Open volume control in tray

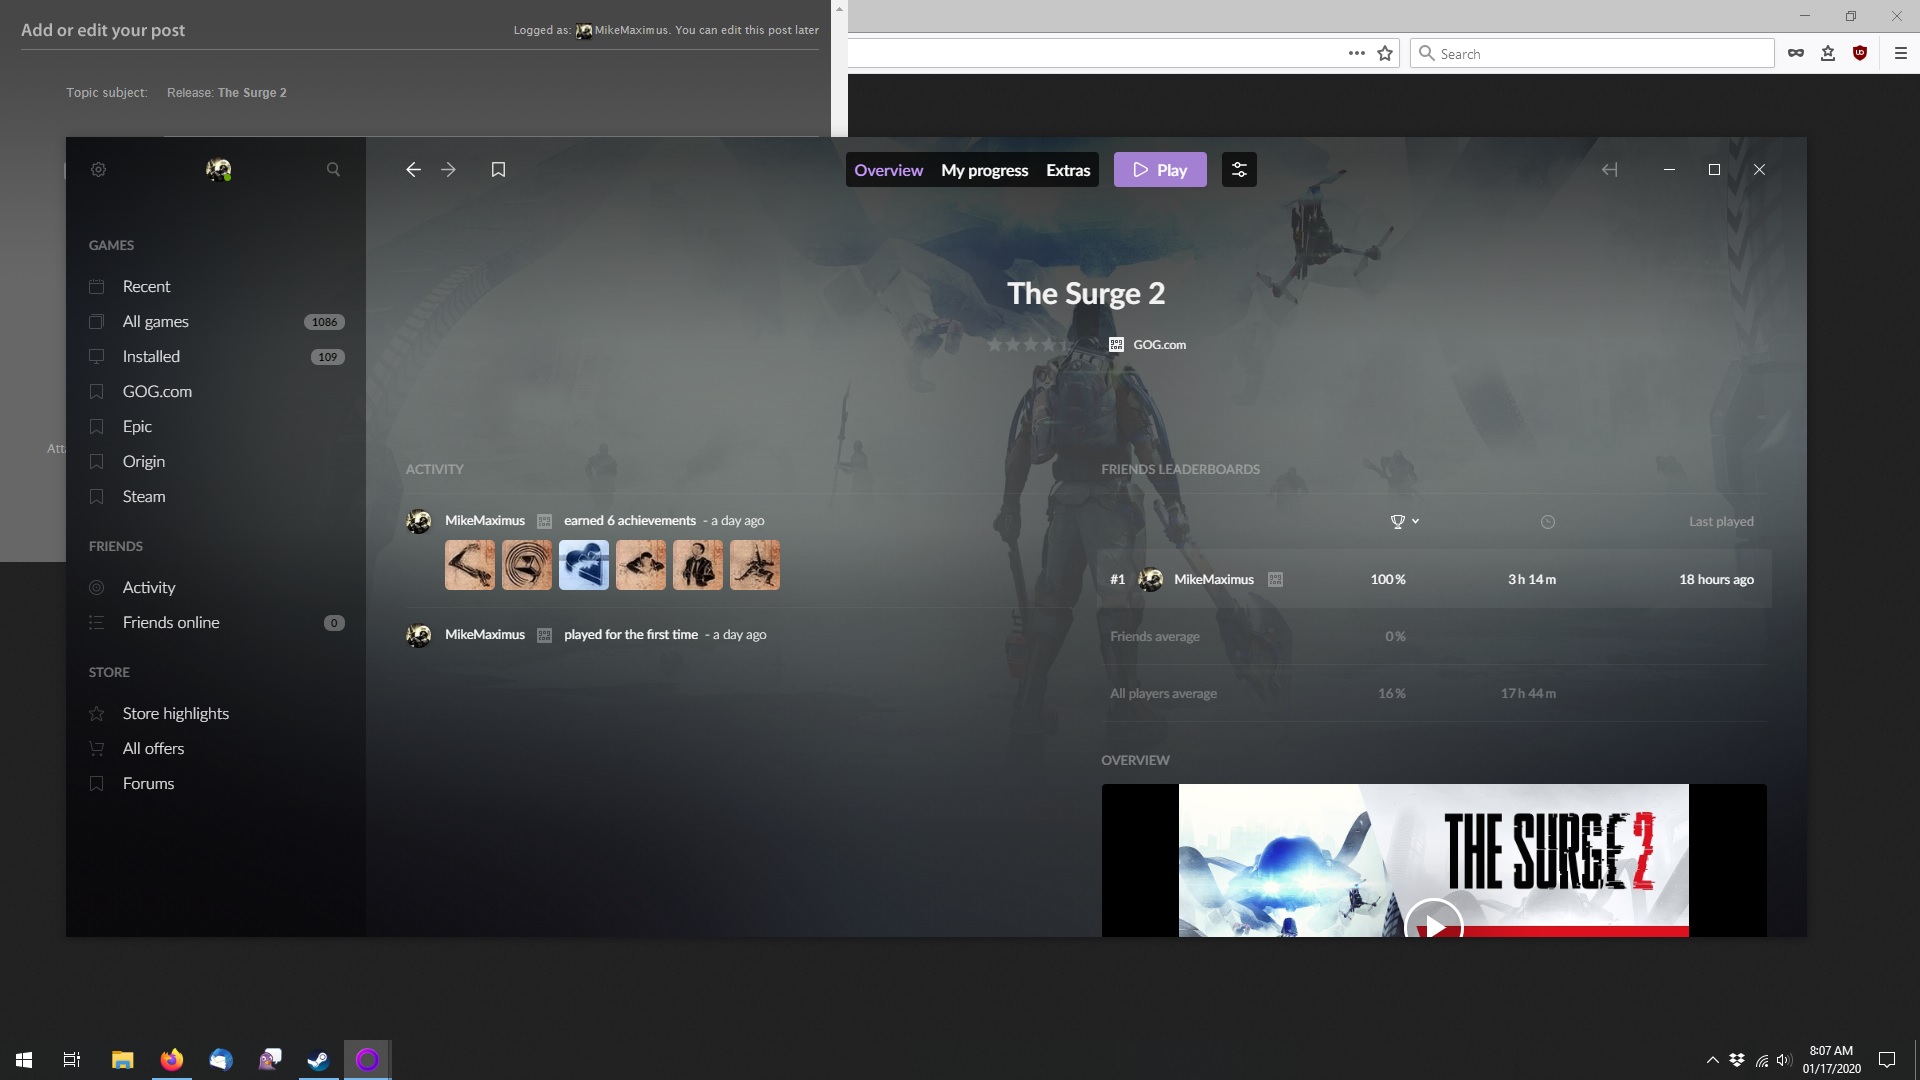point(1785,1060)
